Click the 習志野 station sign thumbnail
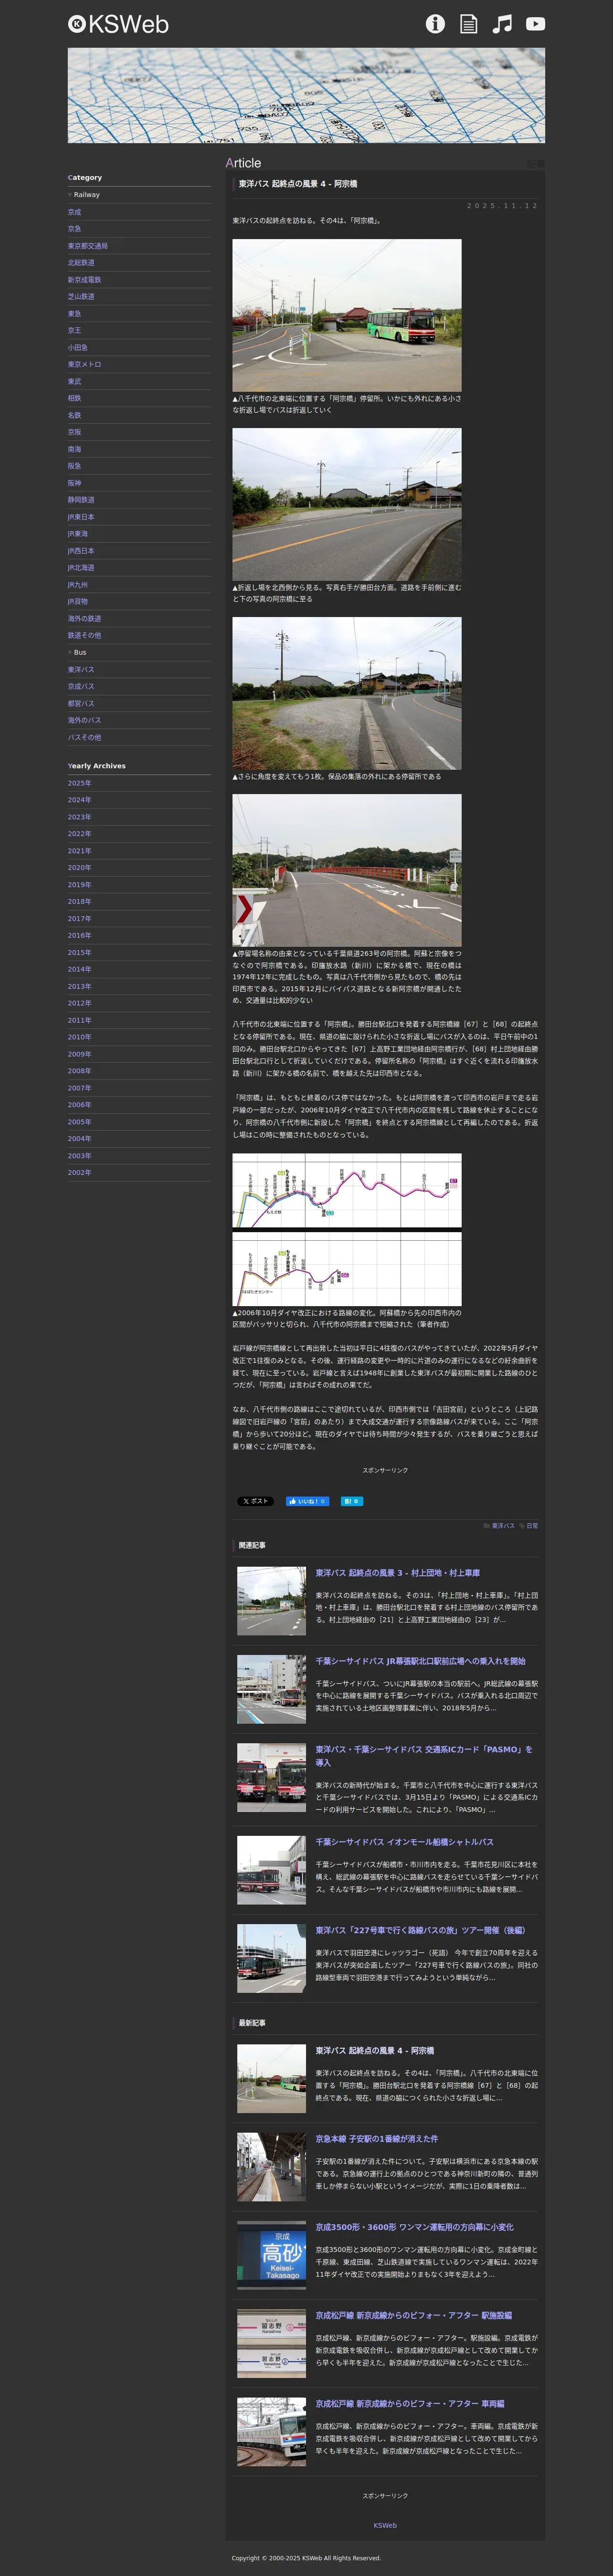This screenshot has height=2576, width=613. pos(272,2343)
